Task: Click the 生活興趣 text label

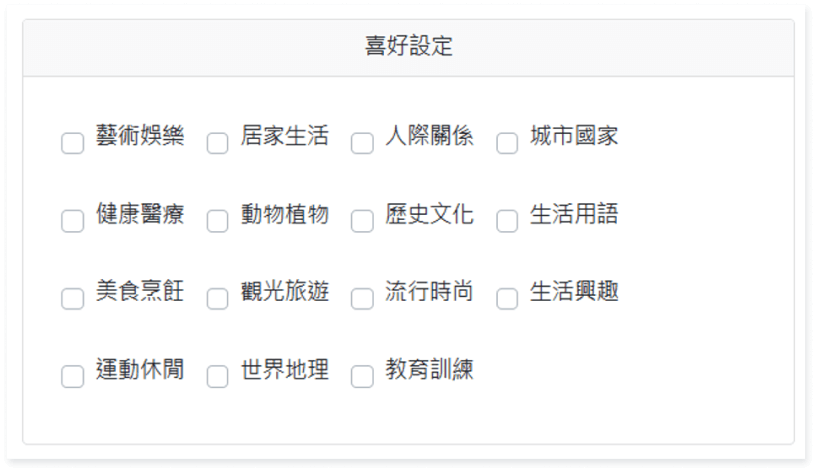Action: pyautogui.click(x=574, y=292)
